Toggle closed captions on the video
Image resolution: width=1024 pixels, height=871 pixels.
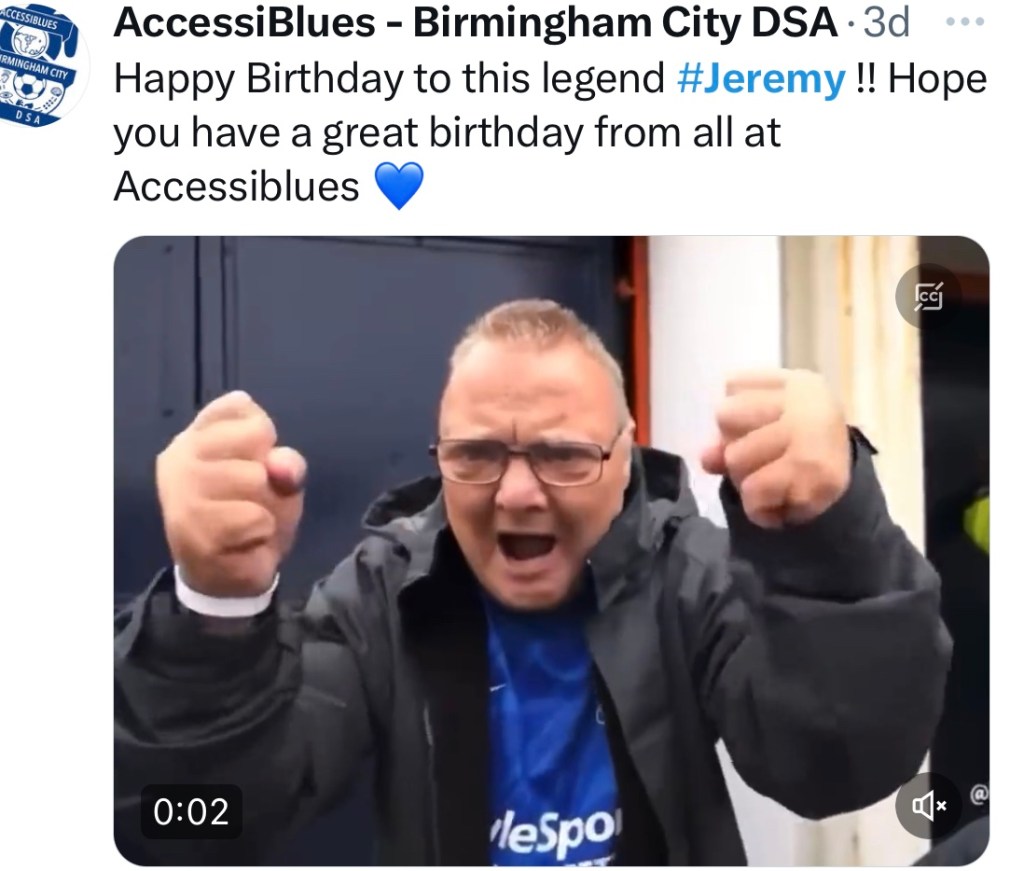[x=928, y=296]
